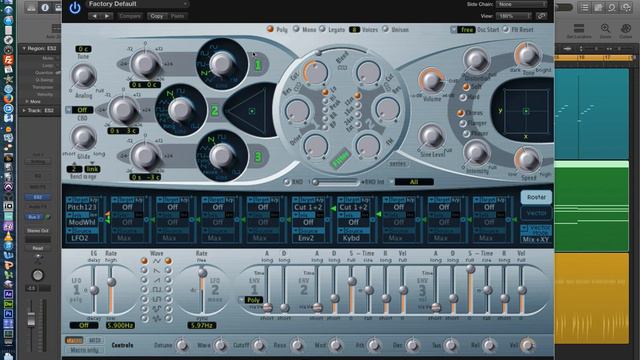Select Soft distortion type
640x360 pixels.
pos(466,87)
